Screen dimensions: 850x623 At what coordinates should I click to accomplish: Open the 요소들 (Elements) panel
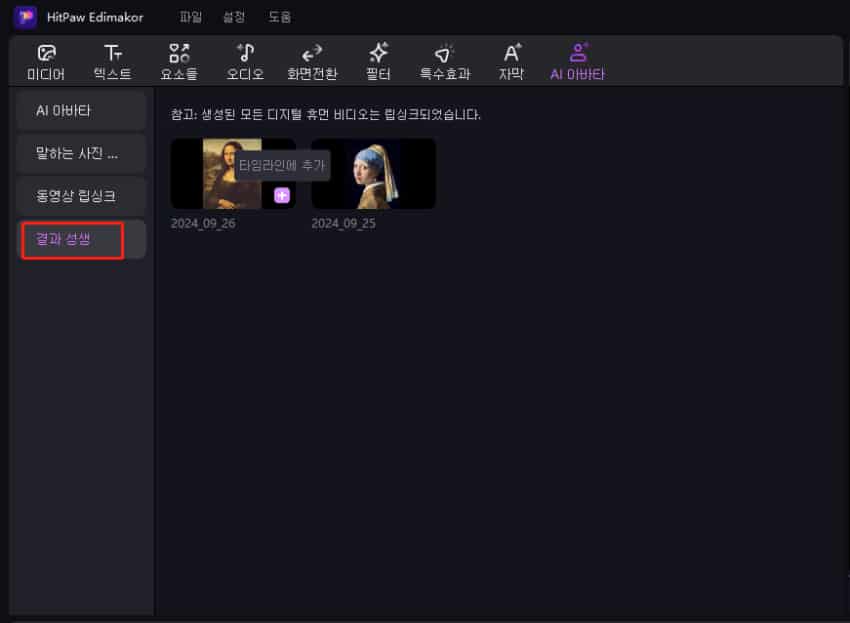[179, 63]
